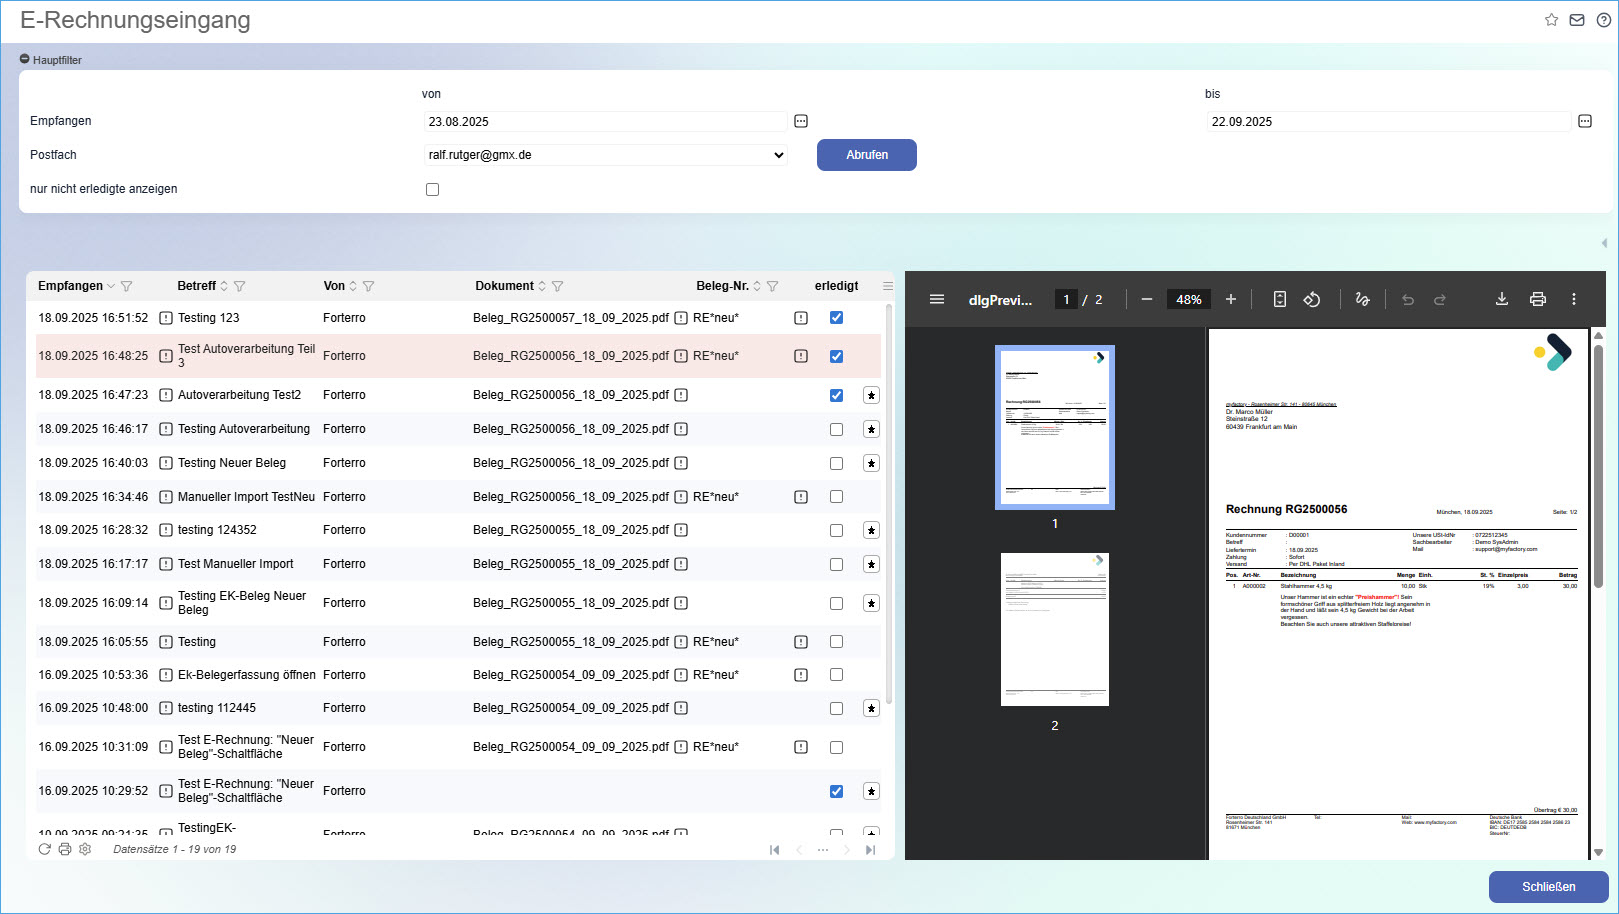Rotate the PDF preview counterclockwise
1619x914 pixels.
(x=1311, y=299)
